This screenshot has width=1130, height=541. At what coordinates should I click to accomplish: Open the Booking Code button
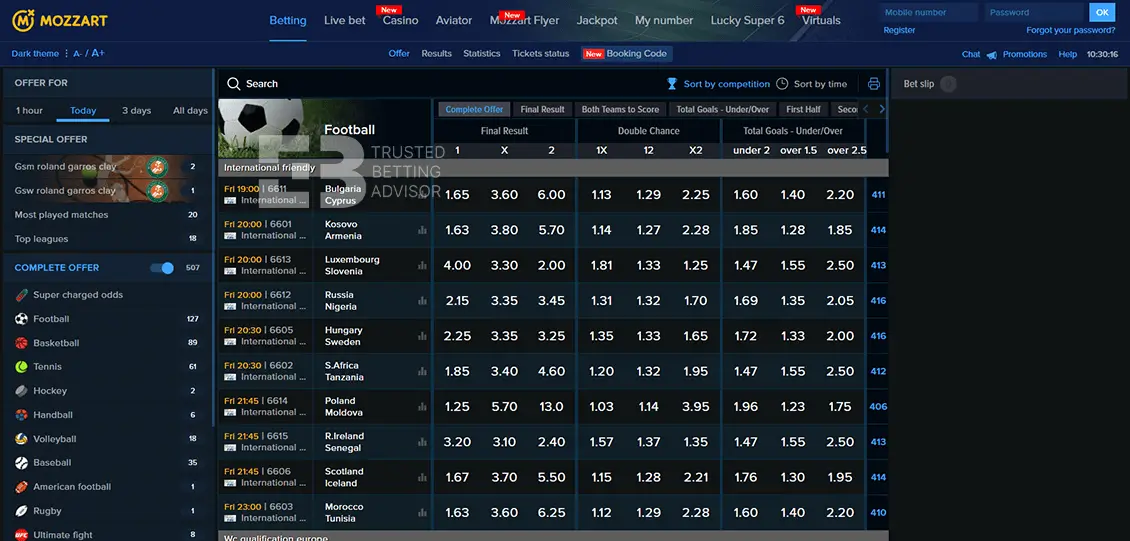click(626, 54)
